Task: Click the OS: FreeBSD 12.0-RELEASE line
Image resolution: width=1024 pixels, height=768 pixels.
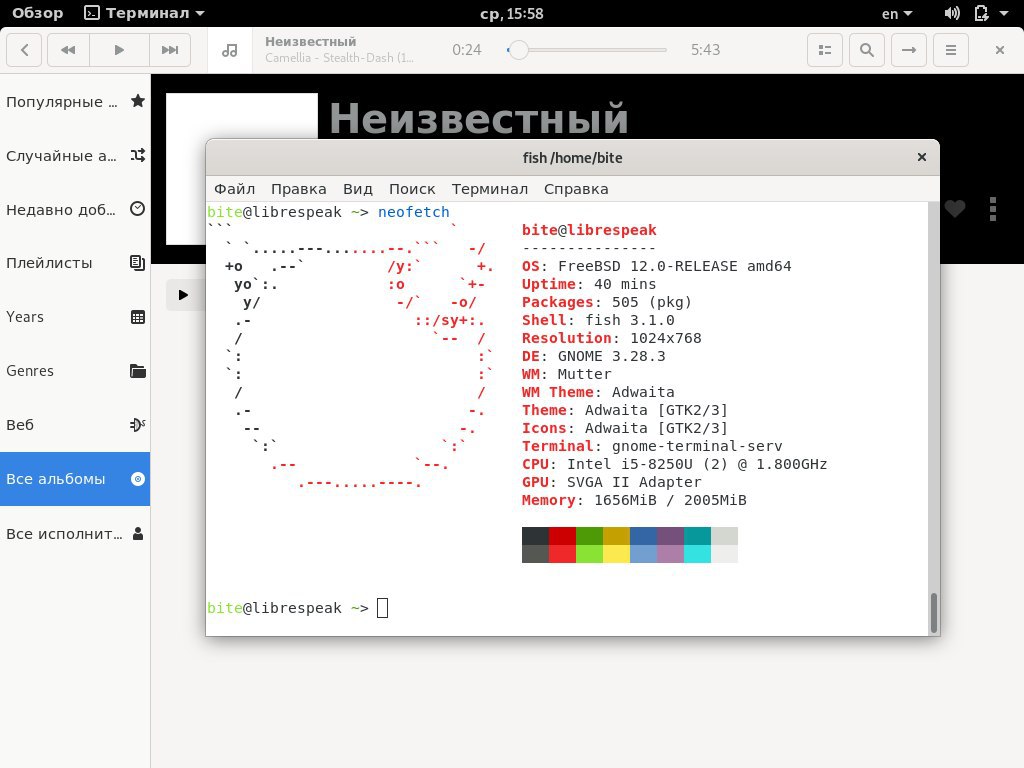Action: [656, 266]
